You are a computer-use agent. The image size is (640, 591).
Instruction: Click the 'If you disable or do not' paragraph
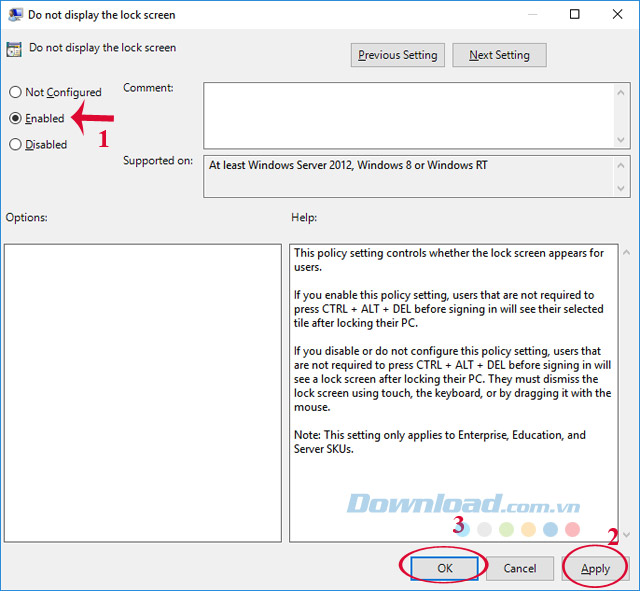pos(452,379)
